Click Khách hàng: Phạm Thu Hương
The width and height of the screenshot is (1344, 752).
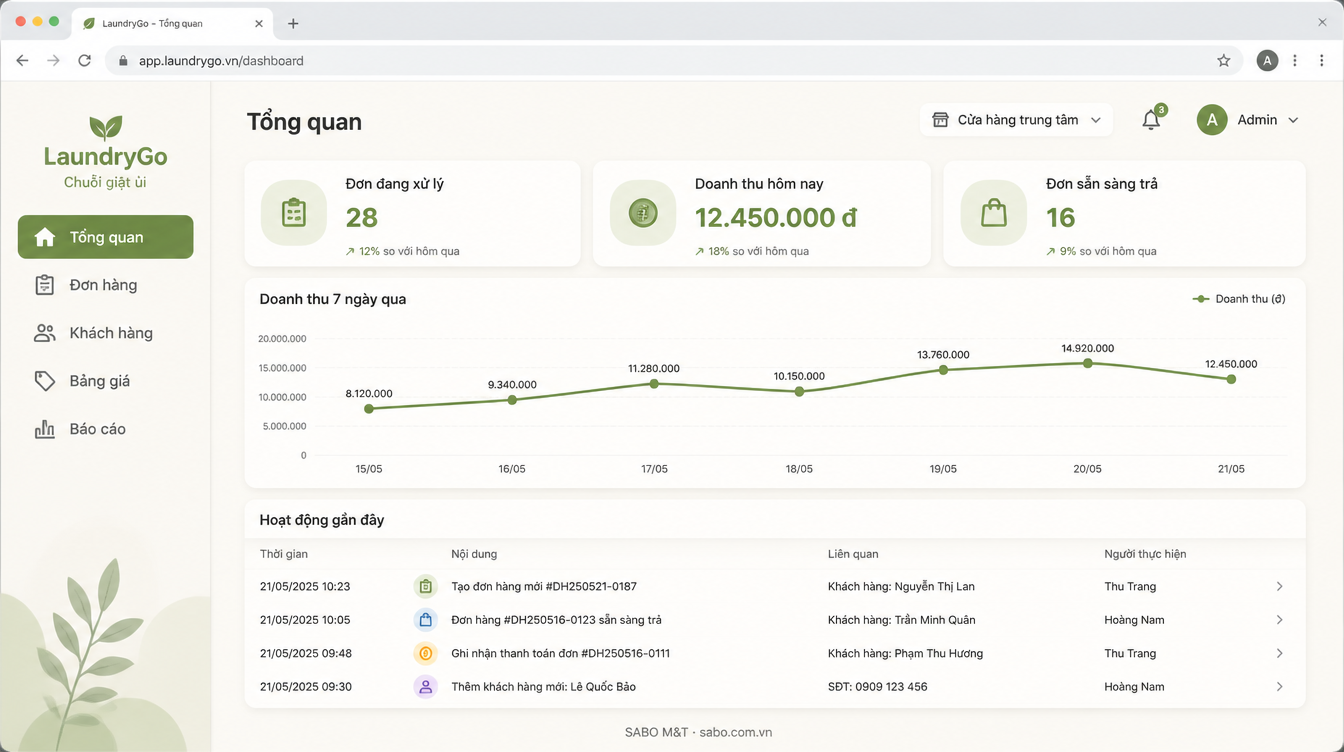pos(905,654)
